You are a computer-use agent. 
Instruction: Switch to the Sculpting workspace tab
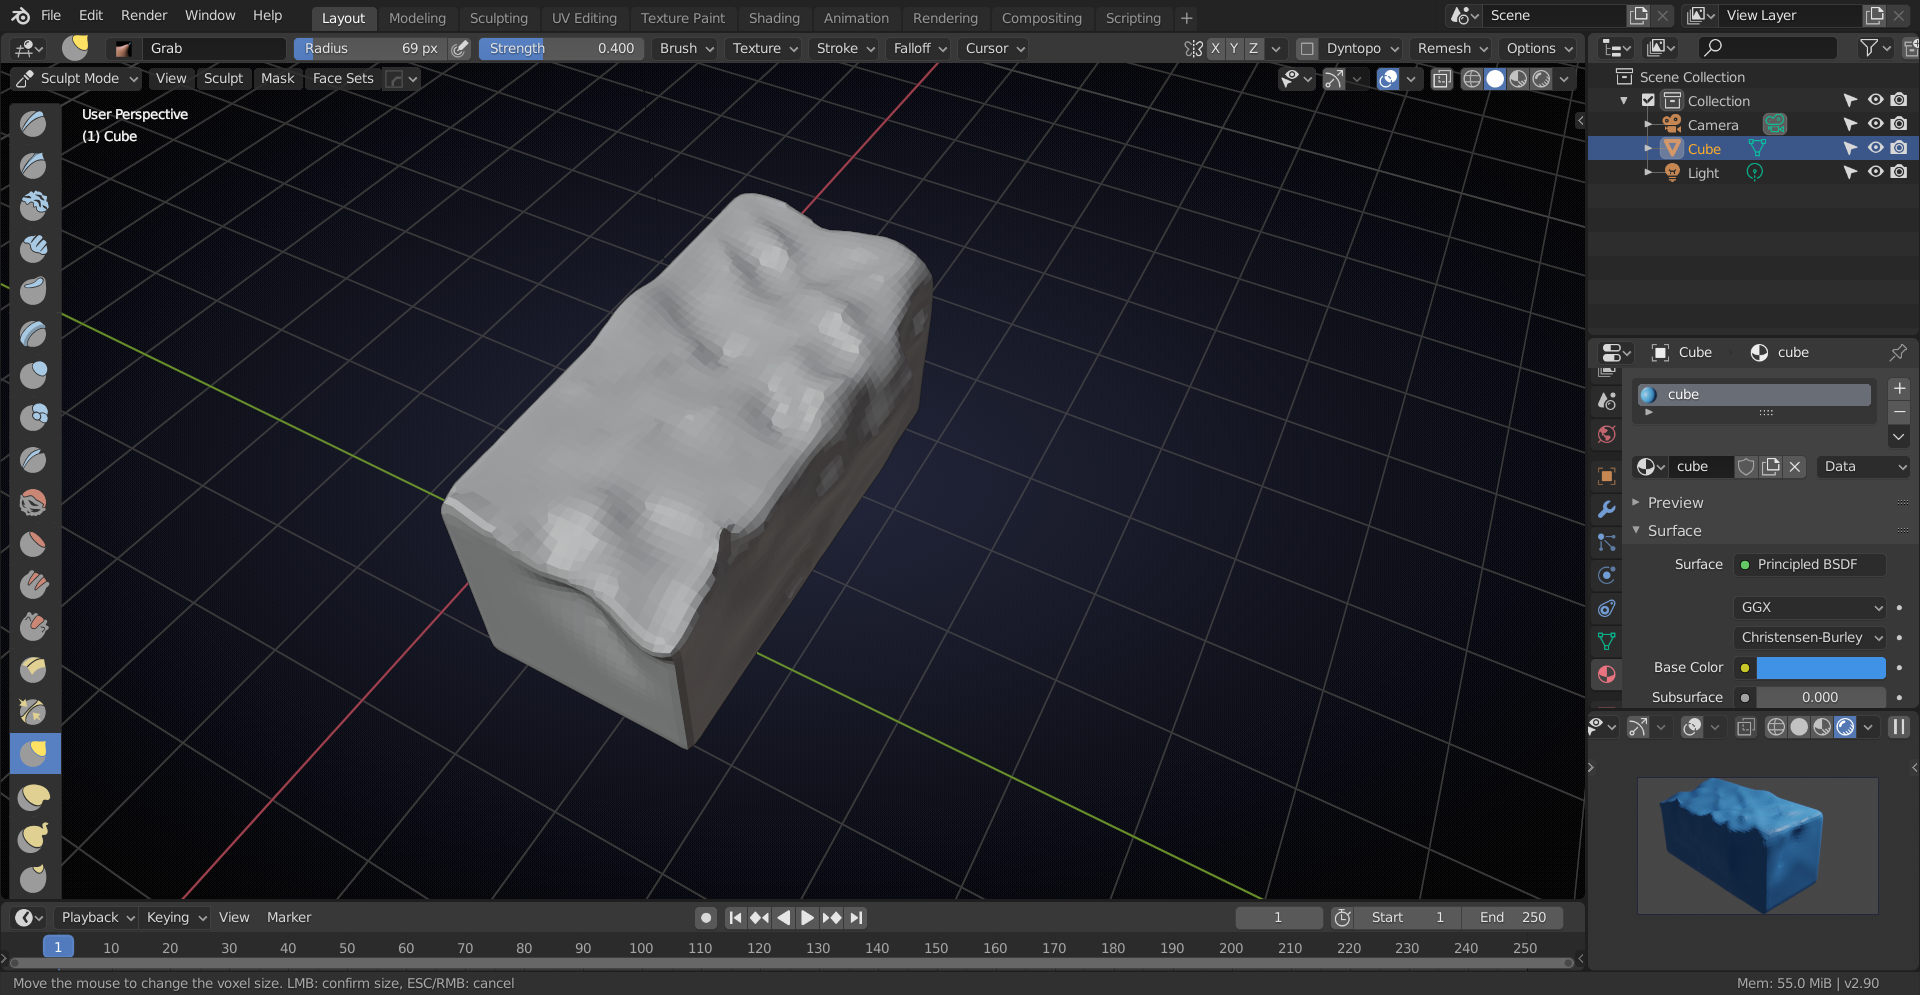499,18
